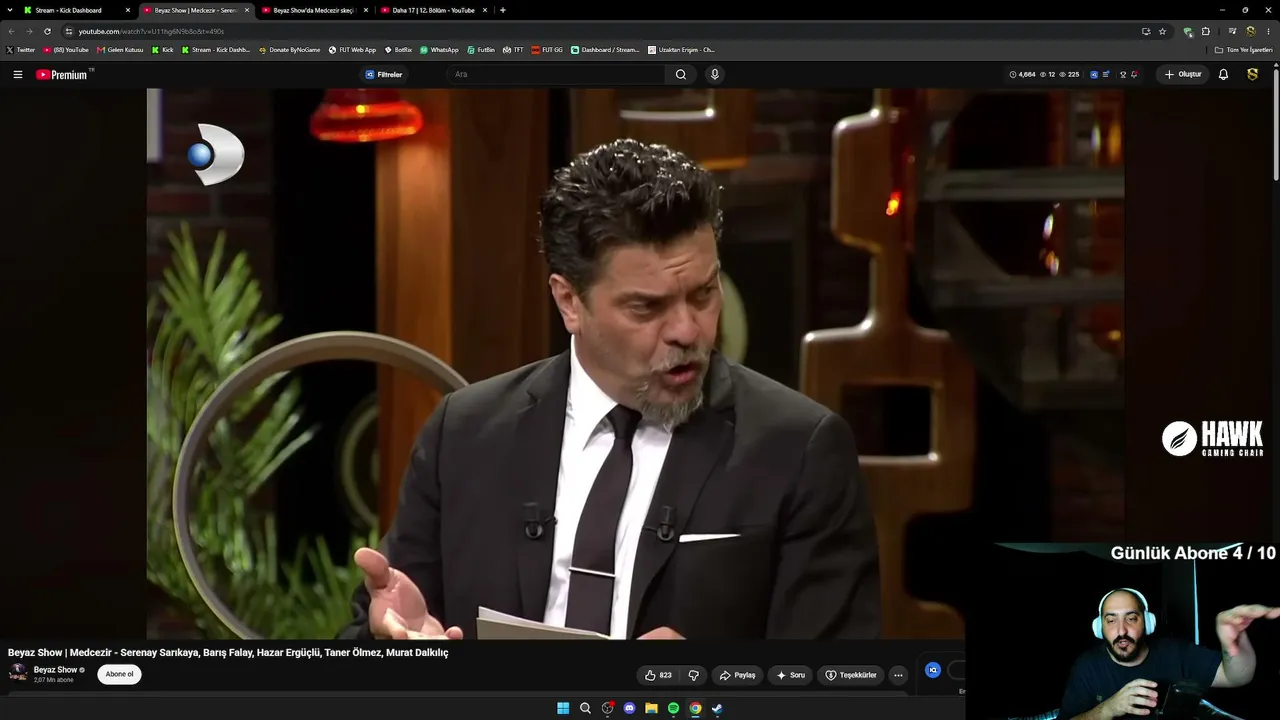Open the Twitter bookmark
The image size is (1280, 720).
click(20, 50)
